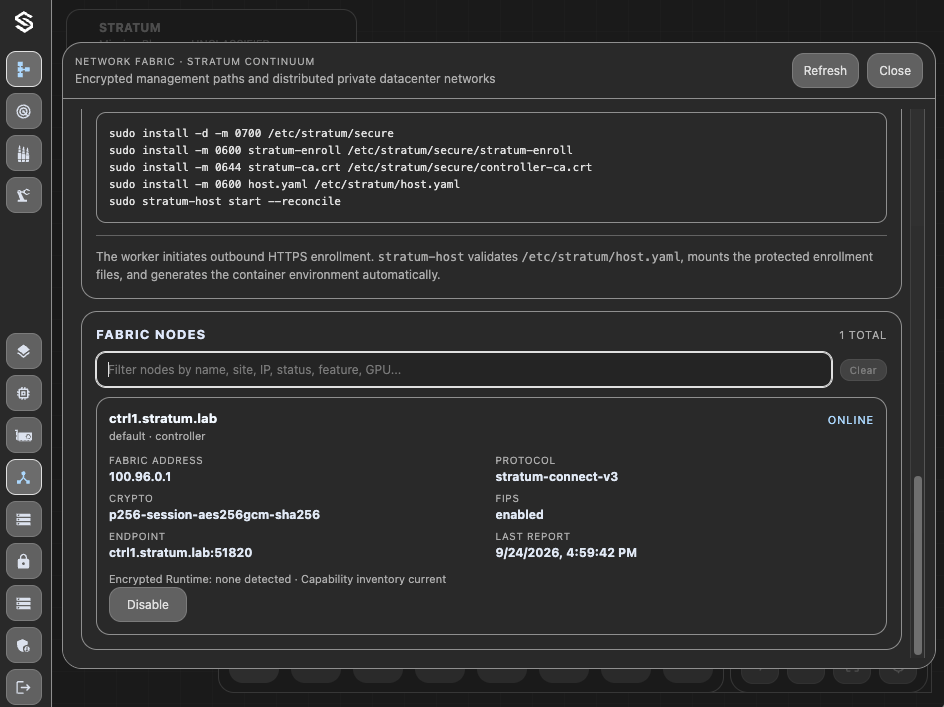The height and width of the screenshot is (707, 944).
Task: Click the endpoint ctrl1.stratum.lab:51820
Action: click(x=181, y=553)
